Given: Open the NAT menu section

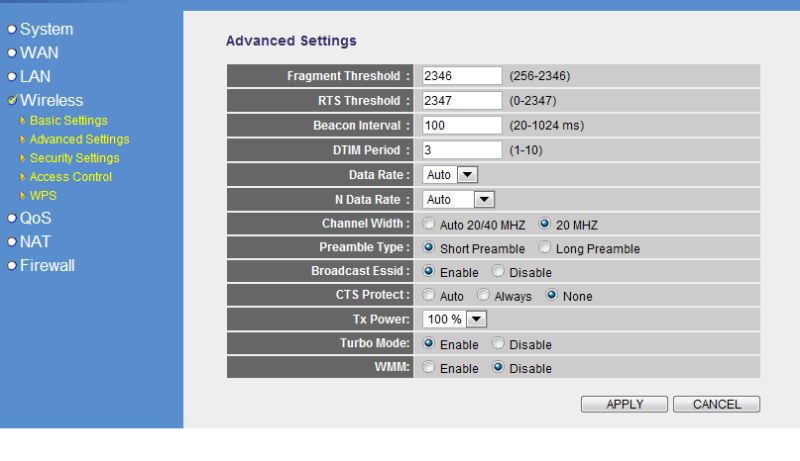Looking at the screenshot, I should (x=35, y=241).
